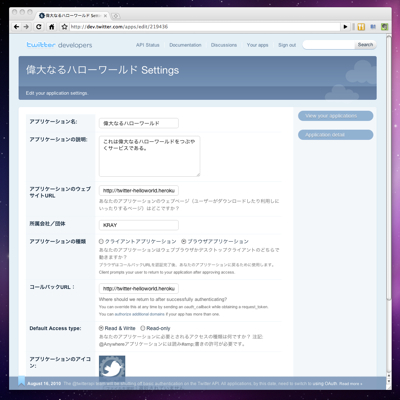Image resolution: width=400 pixels, height=400 pixels.
Task: Click the scrollbar down arrow at bottom
Action: pos(388,382)
